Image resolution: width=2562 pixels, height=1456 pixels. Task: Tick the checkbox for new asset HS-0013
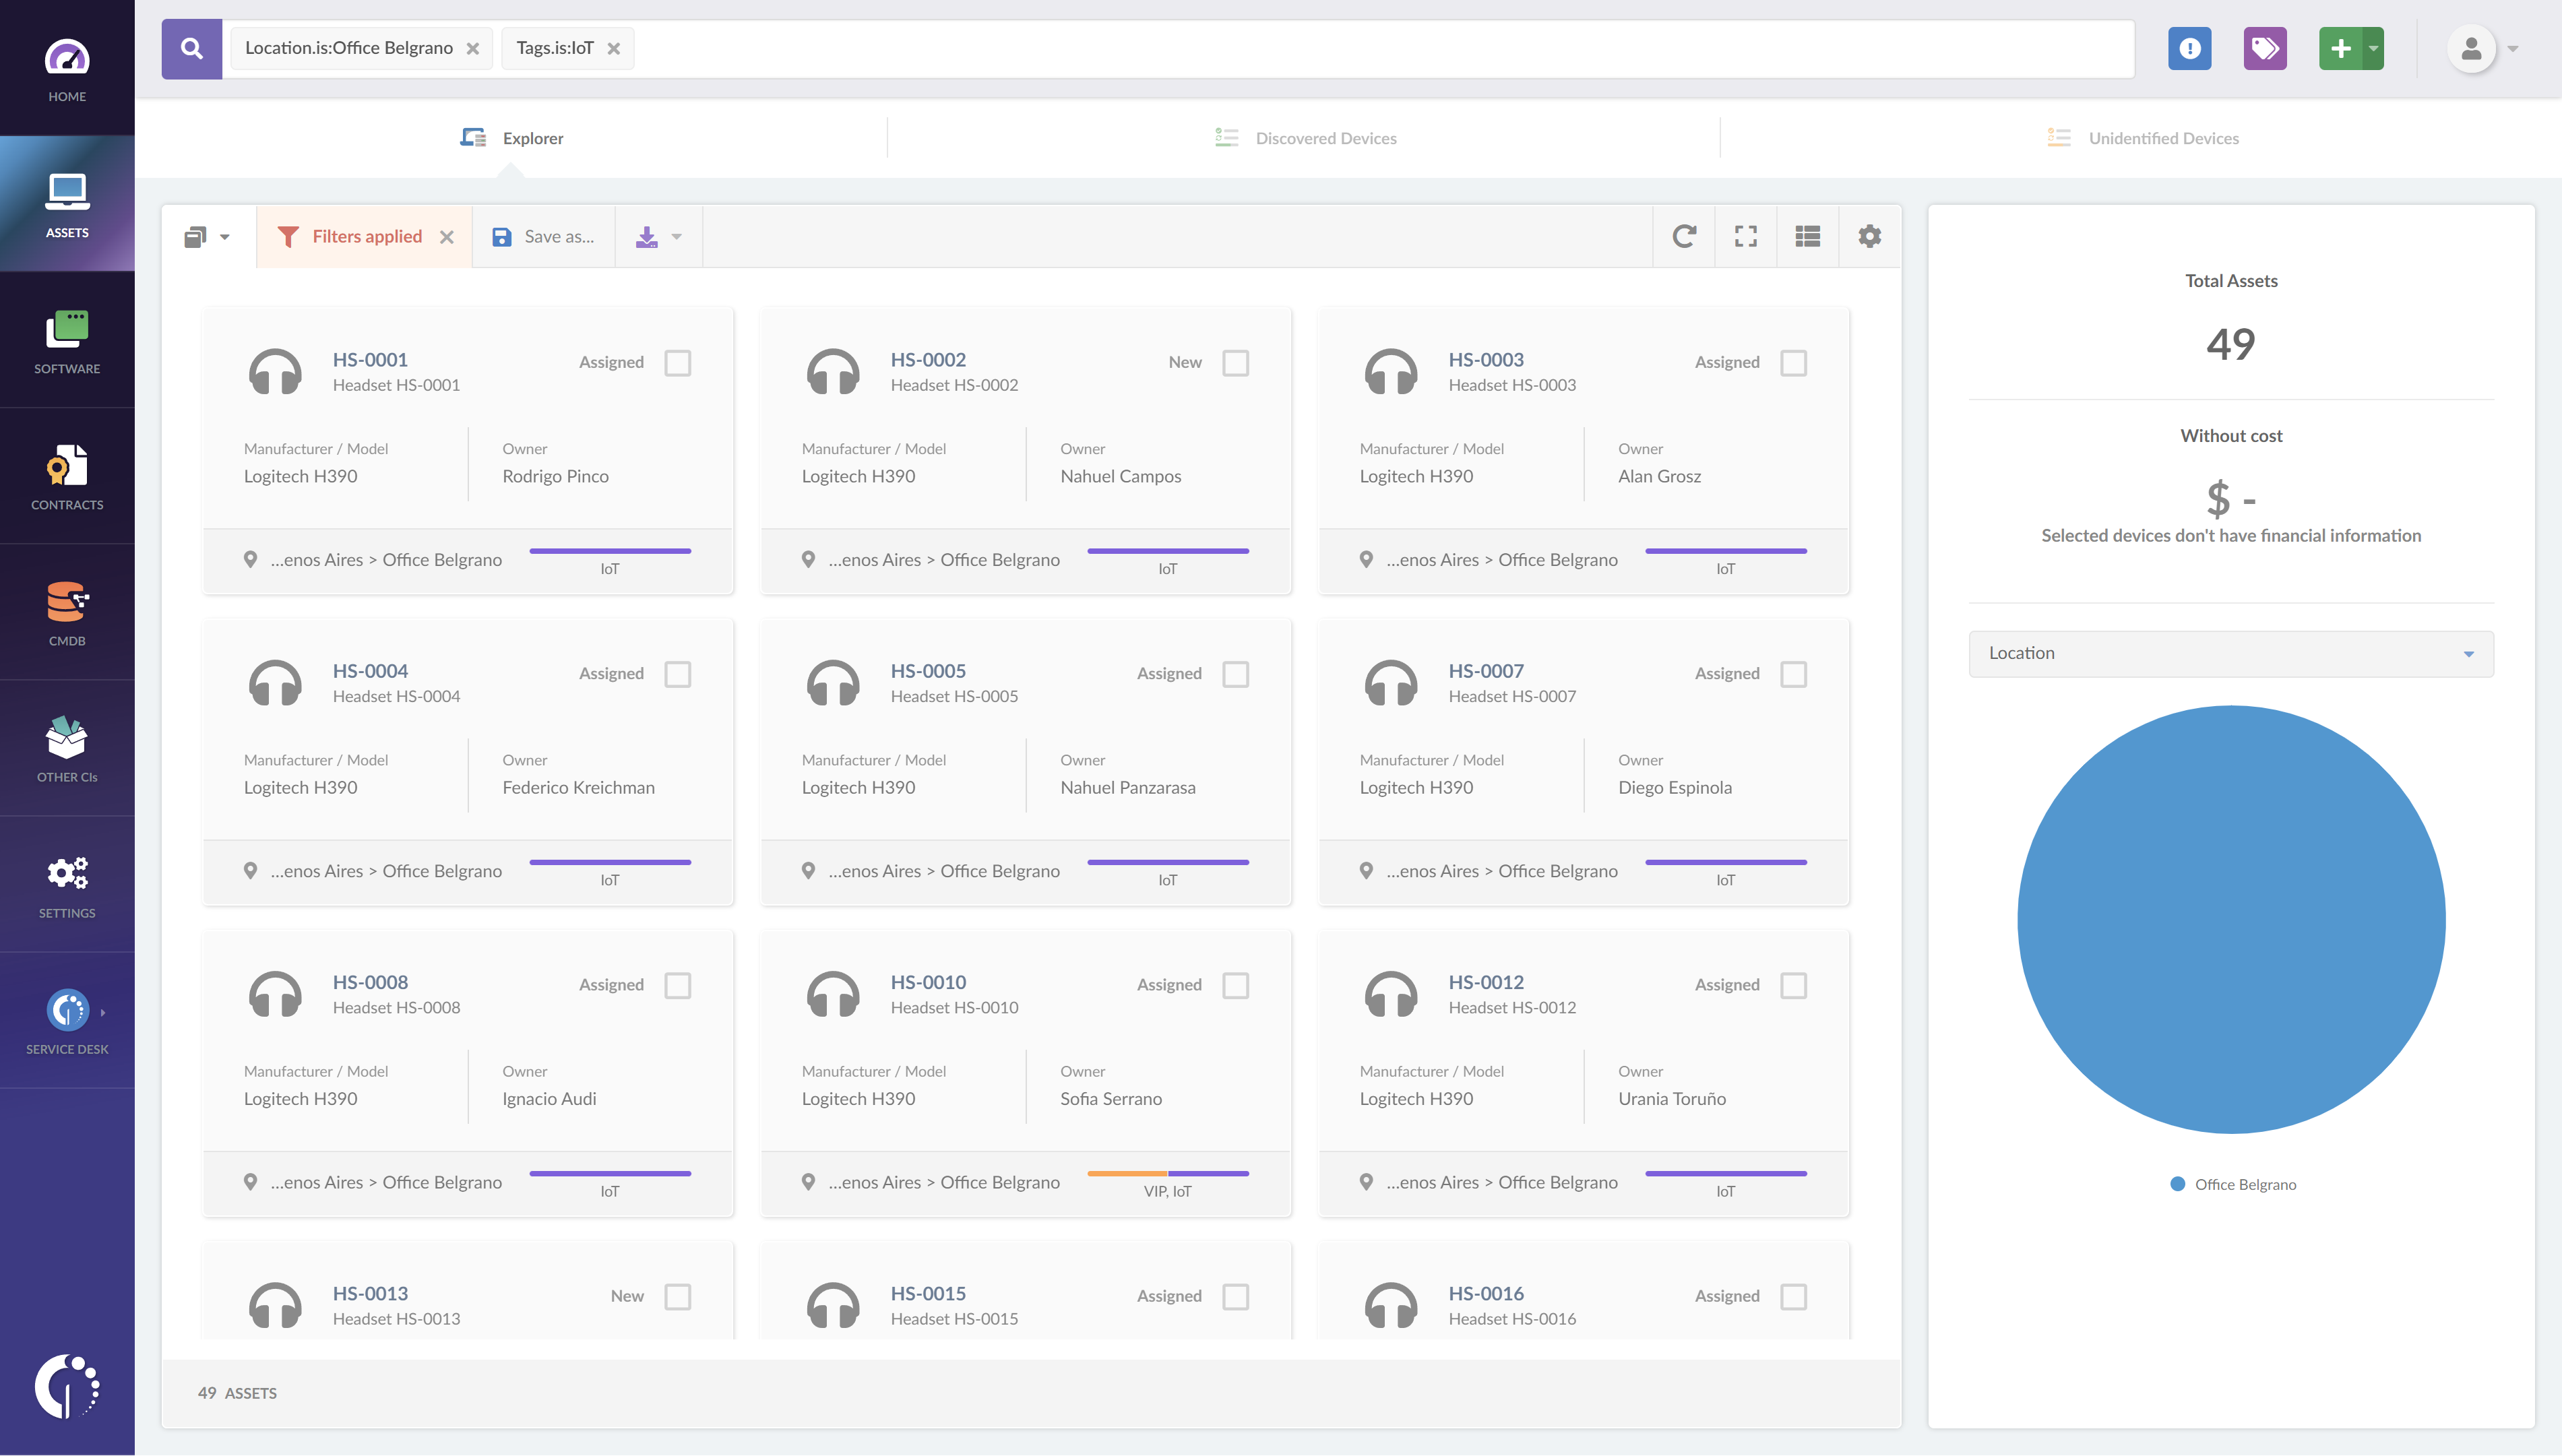pyautogui.click(x=678, y=1296)
